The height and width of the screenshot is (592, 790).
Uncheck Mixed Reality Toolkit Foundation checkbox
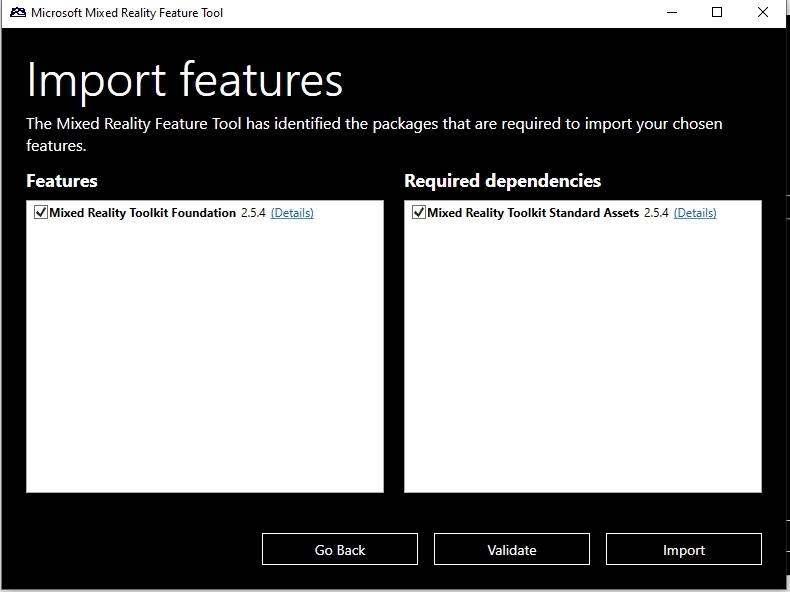[41, 212]
